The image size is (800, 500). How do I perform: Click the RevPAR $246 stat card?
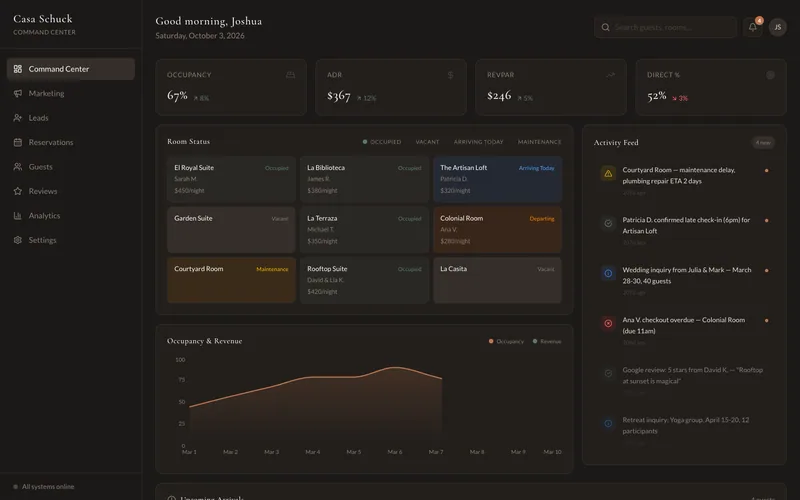pos(551,87)
